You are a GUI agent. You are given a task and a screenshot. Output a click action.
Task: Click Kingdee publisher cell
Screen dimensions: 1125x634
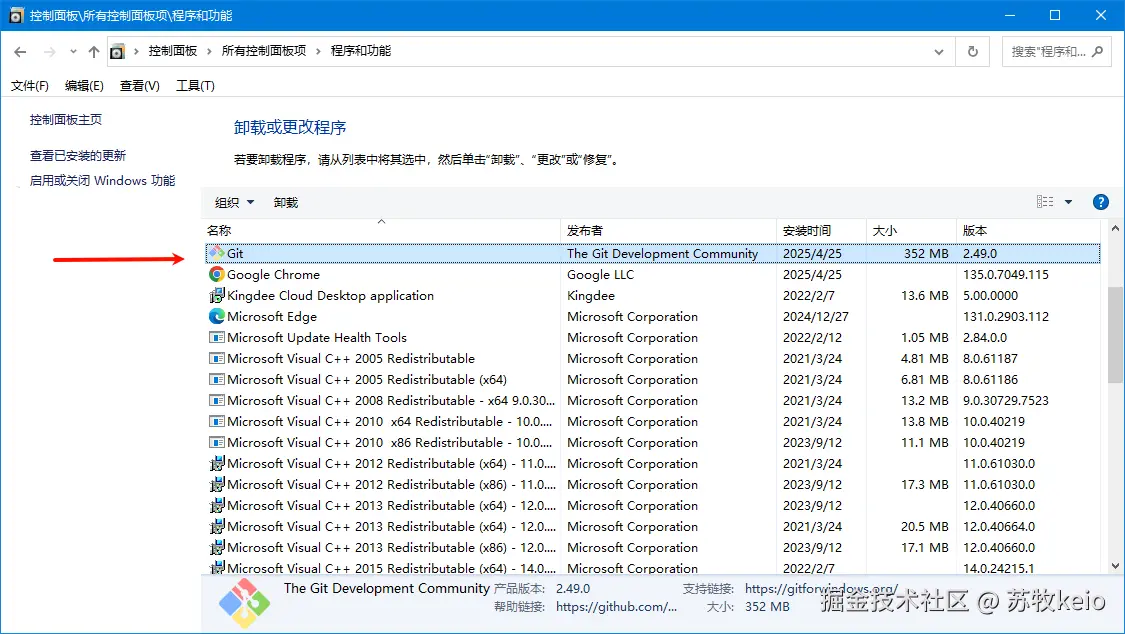coord(590,295)
